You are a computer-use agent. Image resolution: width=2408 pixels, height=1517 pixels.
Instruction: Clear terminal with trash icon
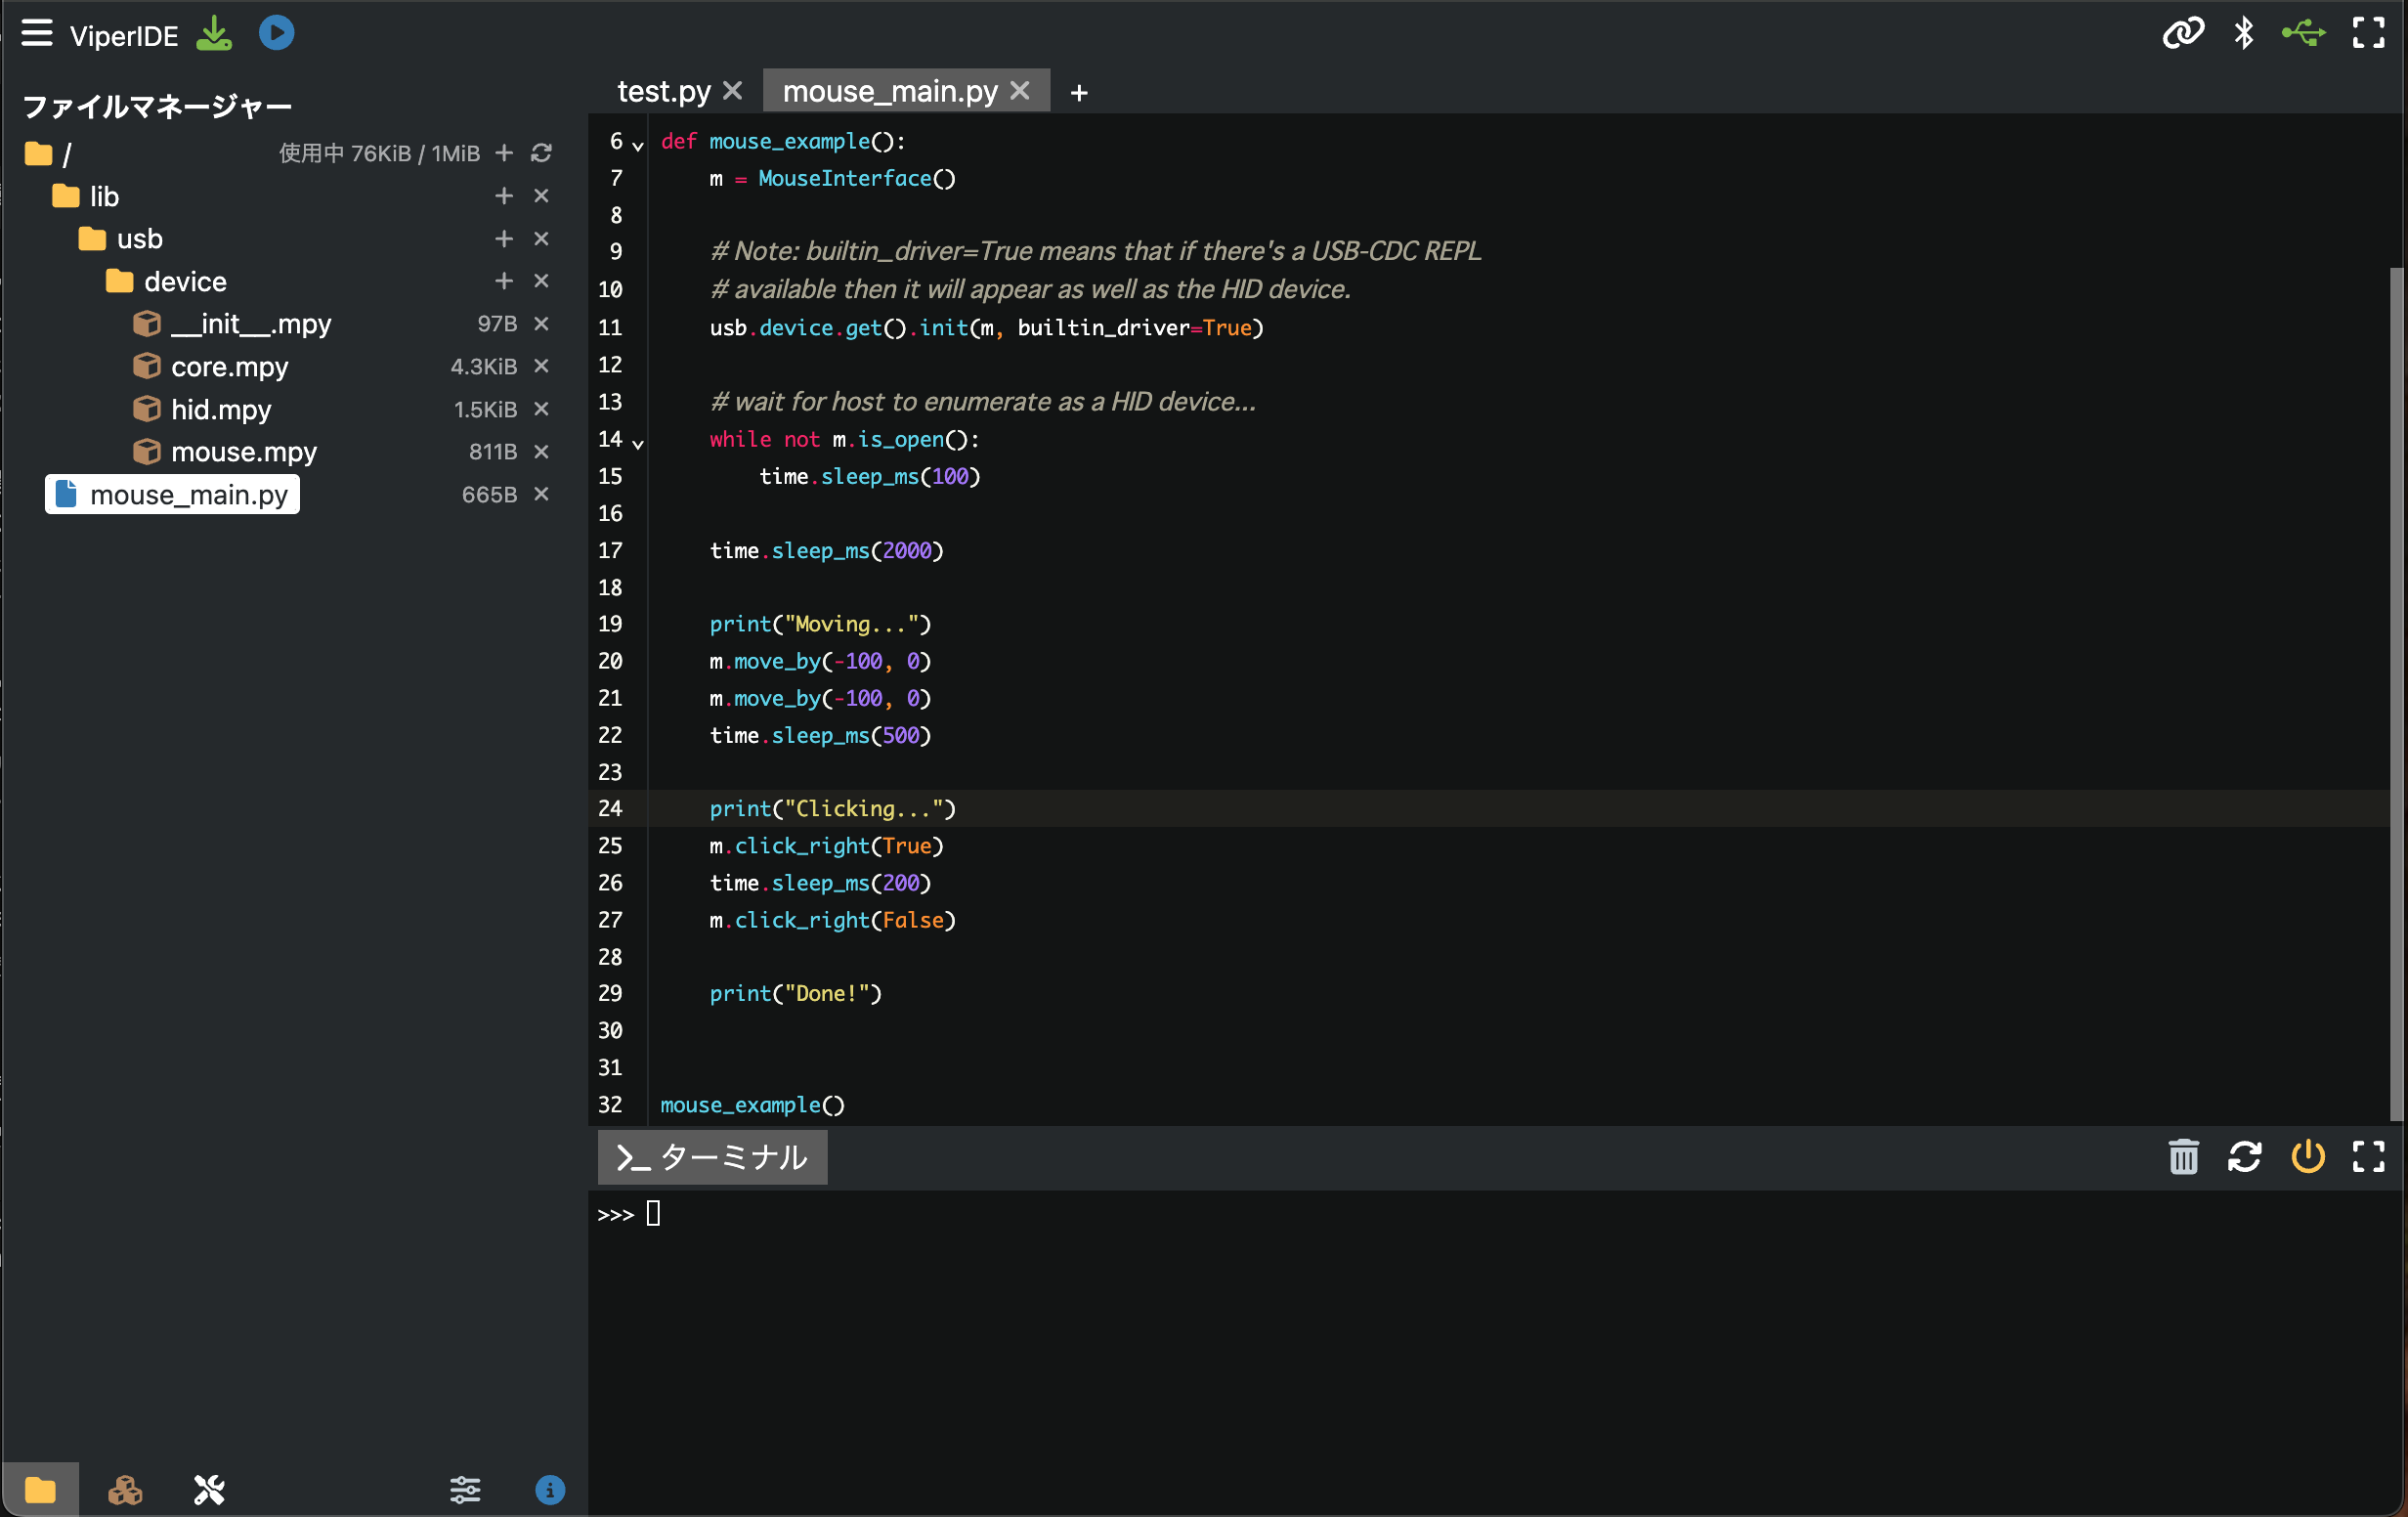click(2183, 1157)
